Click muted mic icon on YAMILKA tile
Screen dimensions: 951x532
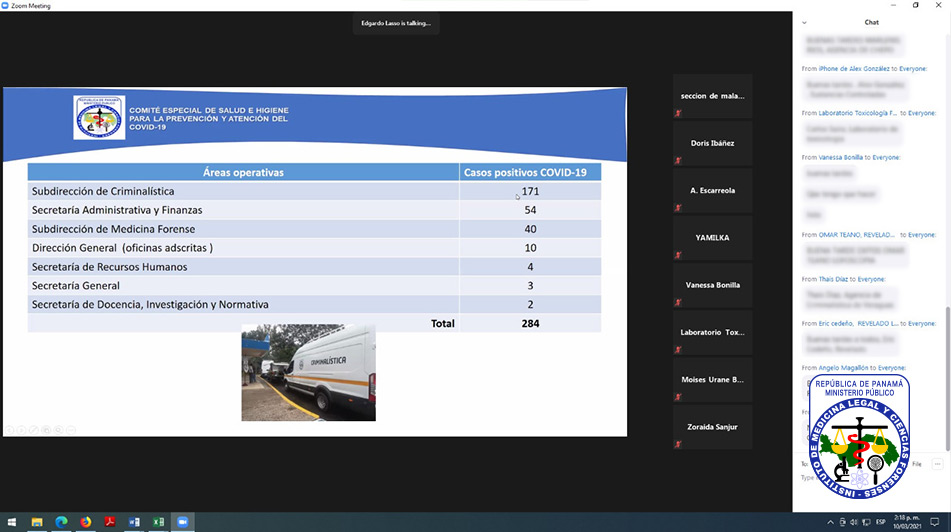coord(678,255)
